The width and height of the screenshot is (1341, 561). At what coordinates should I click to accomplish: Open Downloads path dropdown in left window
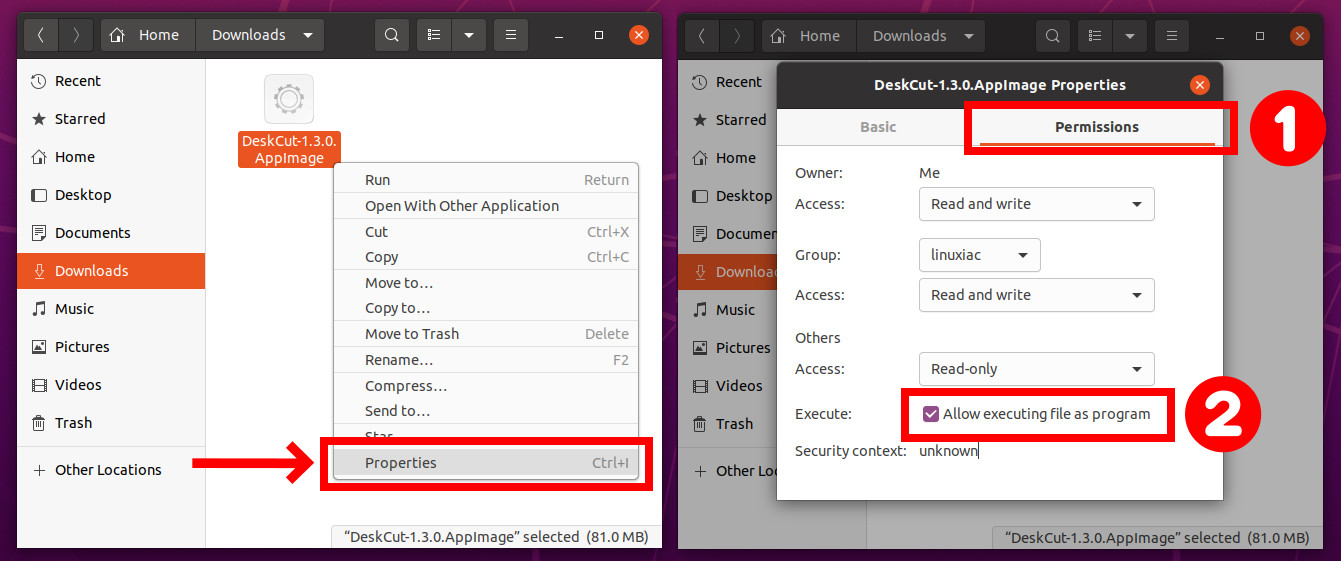[x=260, y=35]
